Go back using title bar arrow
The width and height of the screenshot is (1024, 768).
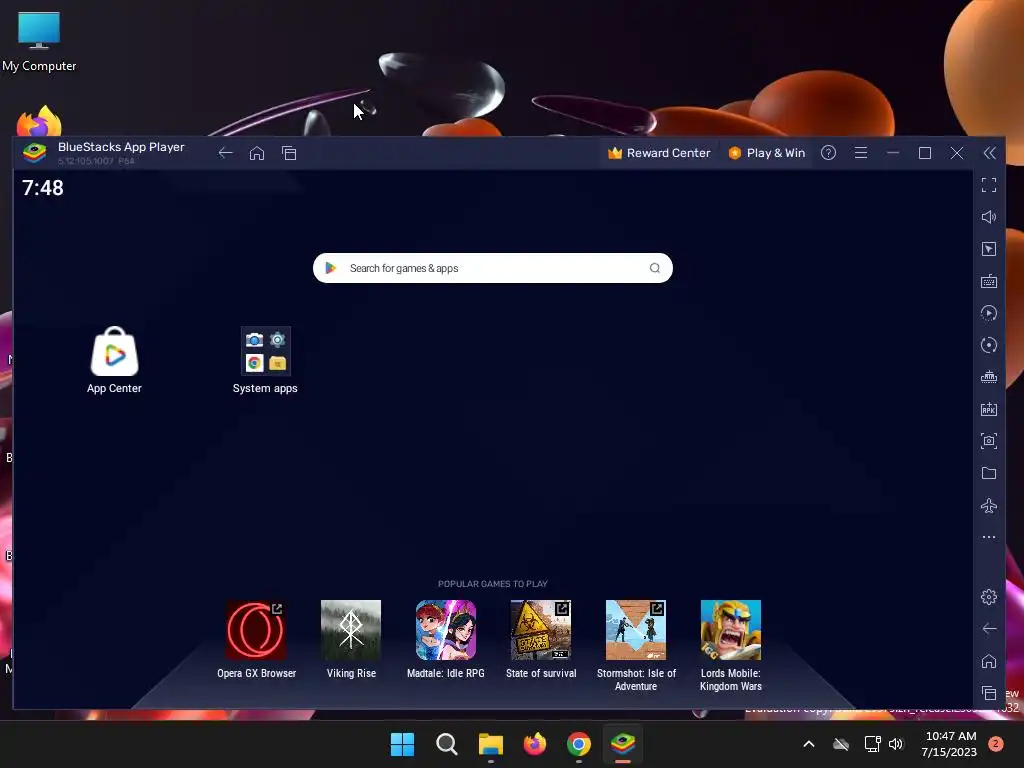tap(225, 153)
